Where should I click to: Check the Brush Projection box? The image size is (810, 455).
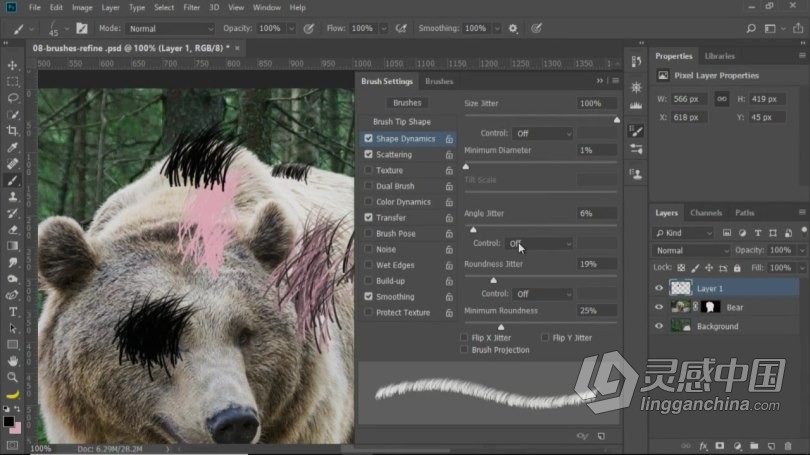[464, 350]
